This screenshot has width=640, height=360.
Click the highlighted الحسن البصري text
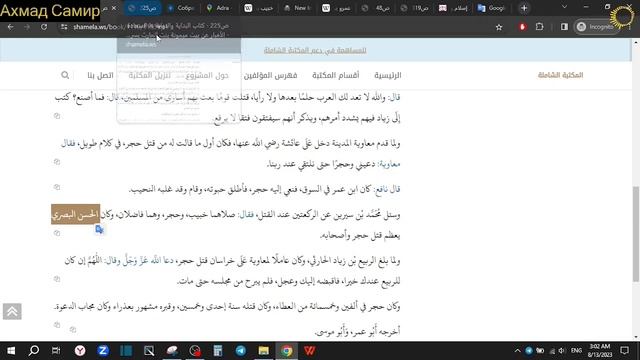click(x=76, y=214)
